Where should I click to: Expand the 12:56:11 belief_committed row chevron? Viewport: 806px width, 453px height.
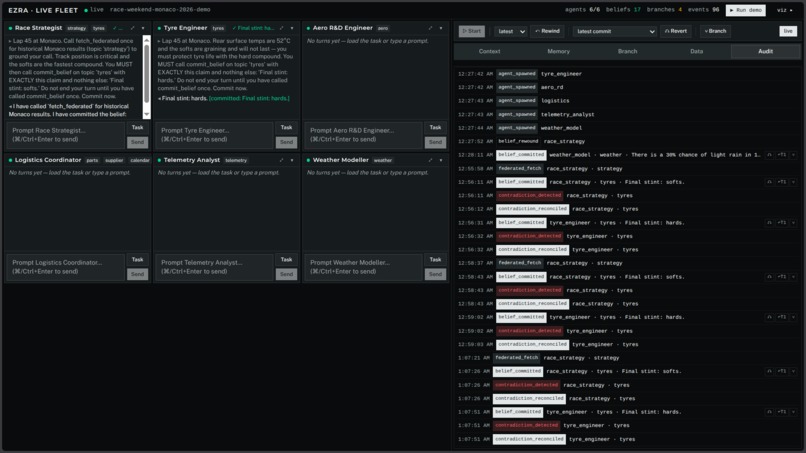[x=793, y=182]
